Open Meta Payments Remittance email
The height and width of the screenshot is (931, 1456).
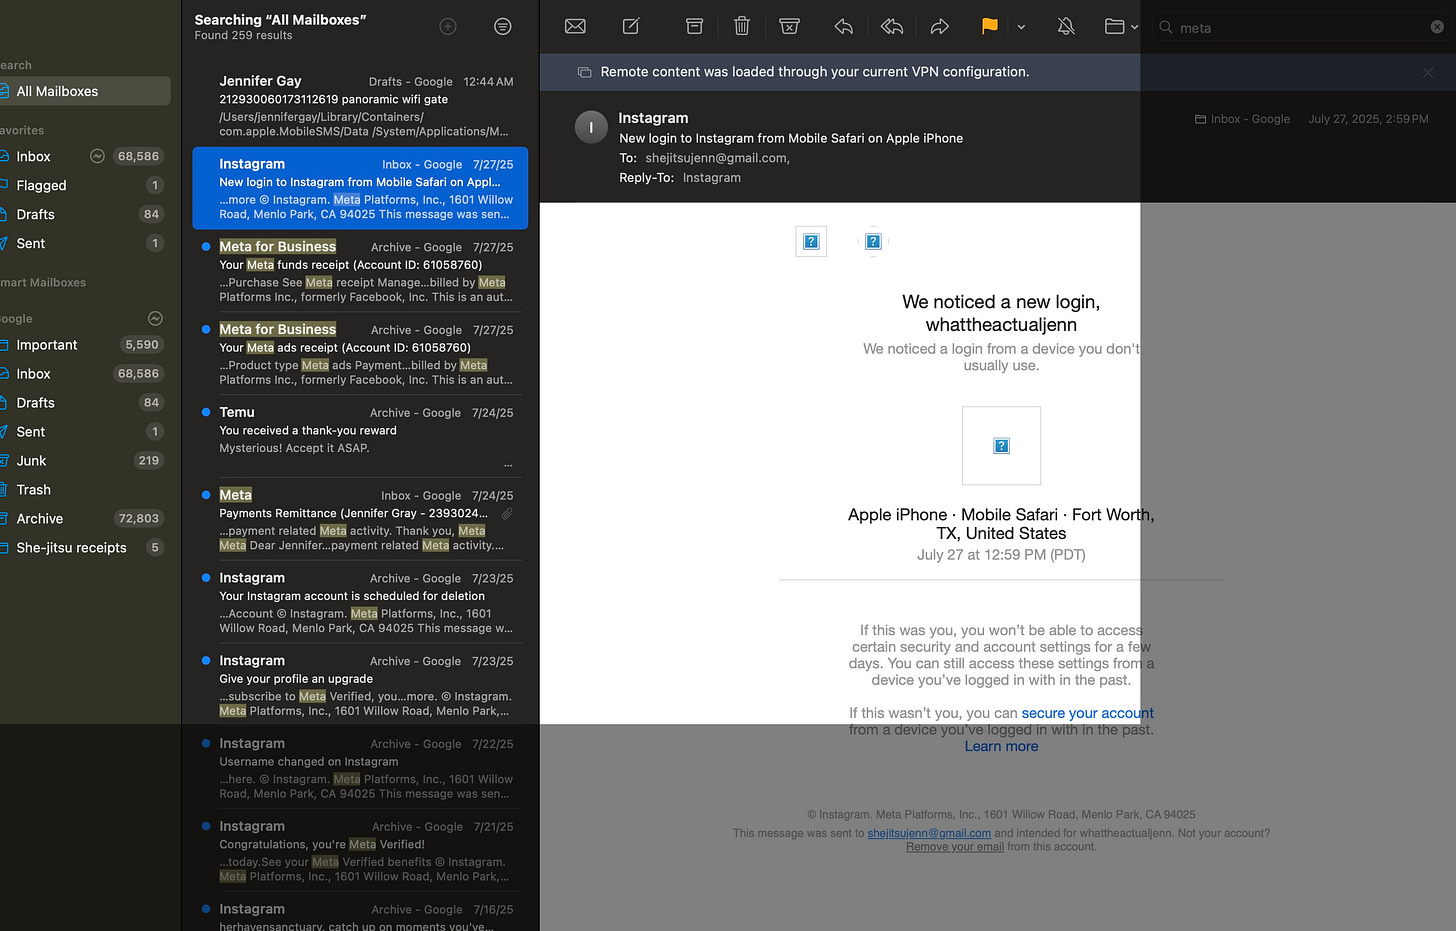(360, 521)
